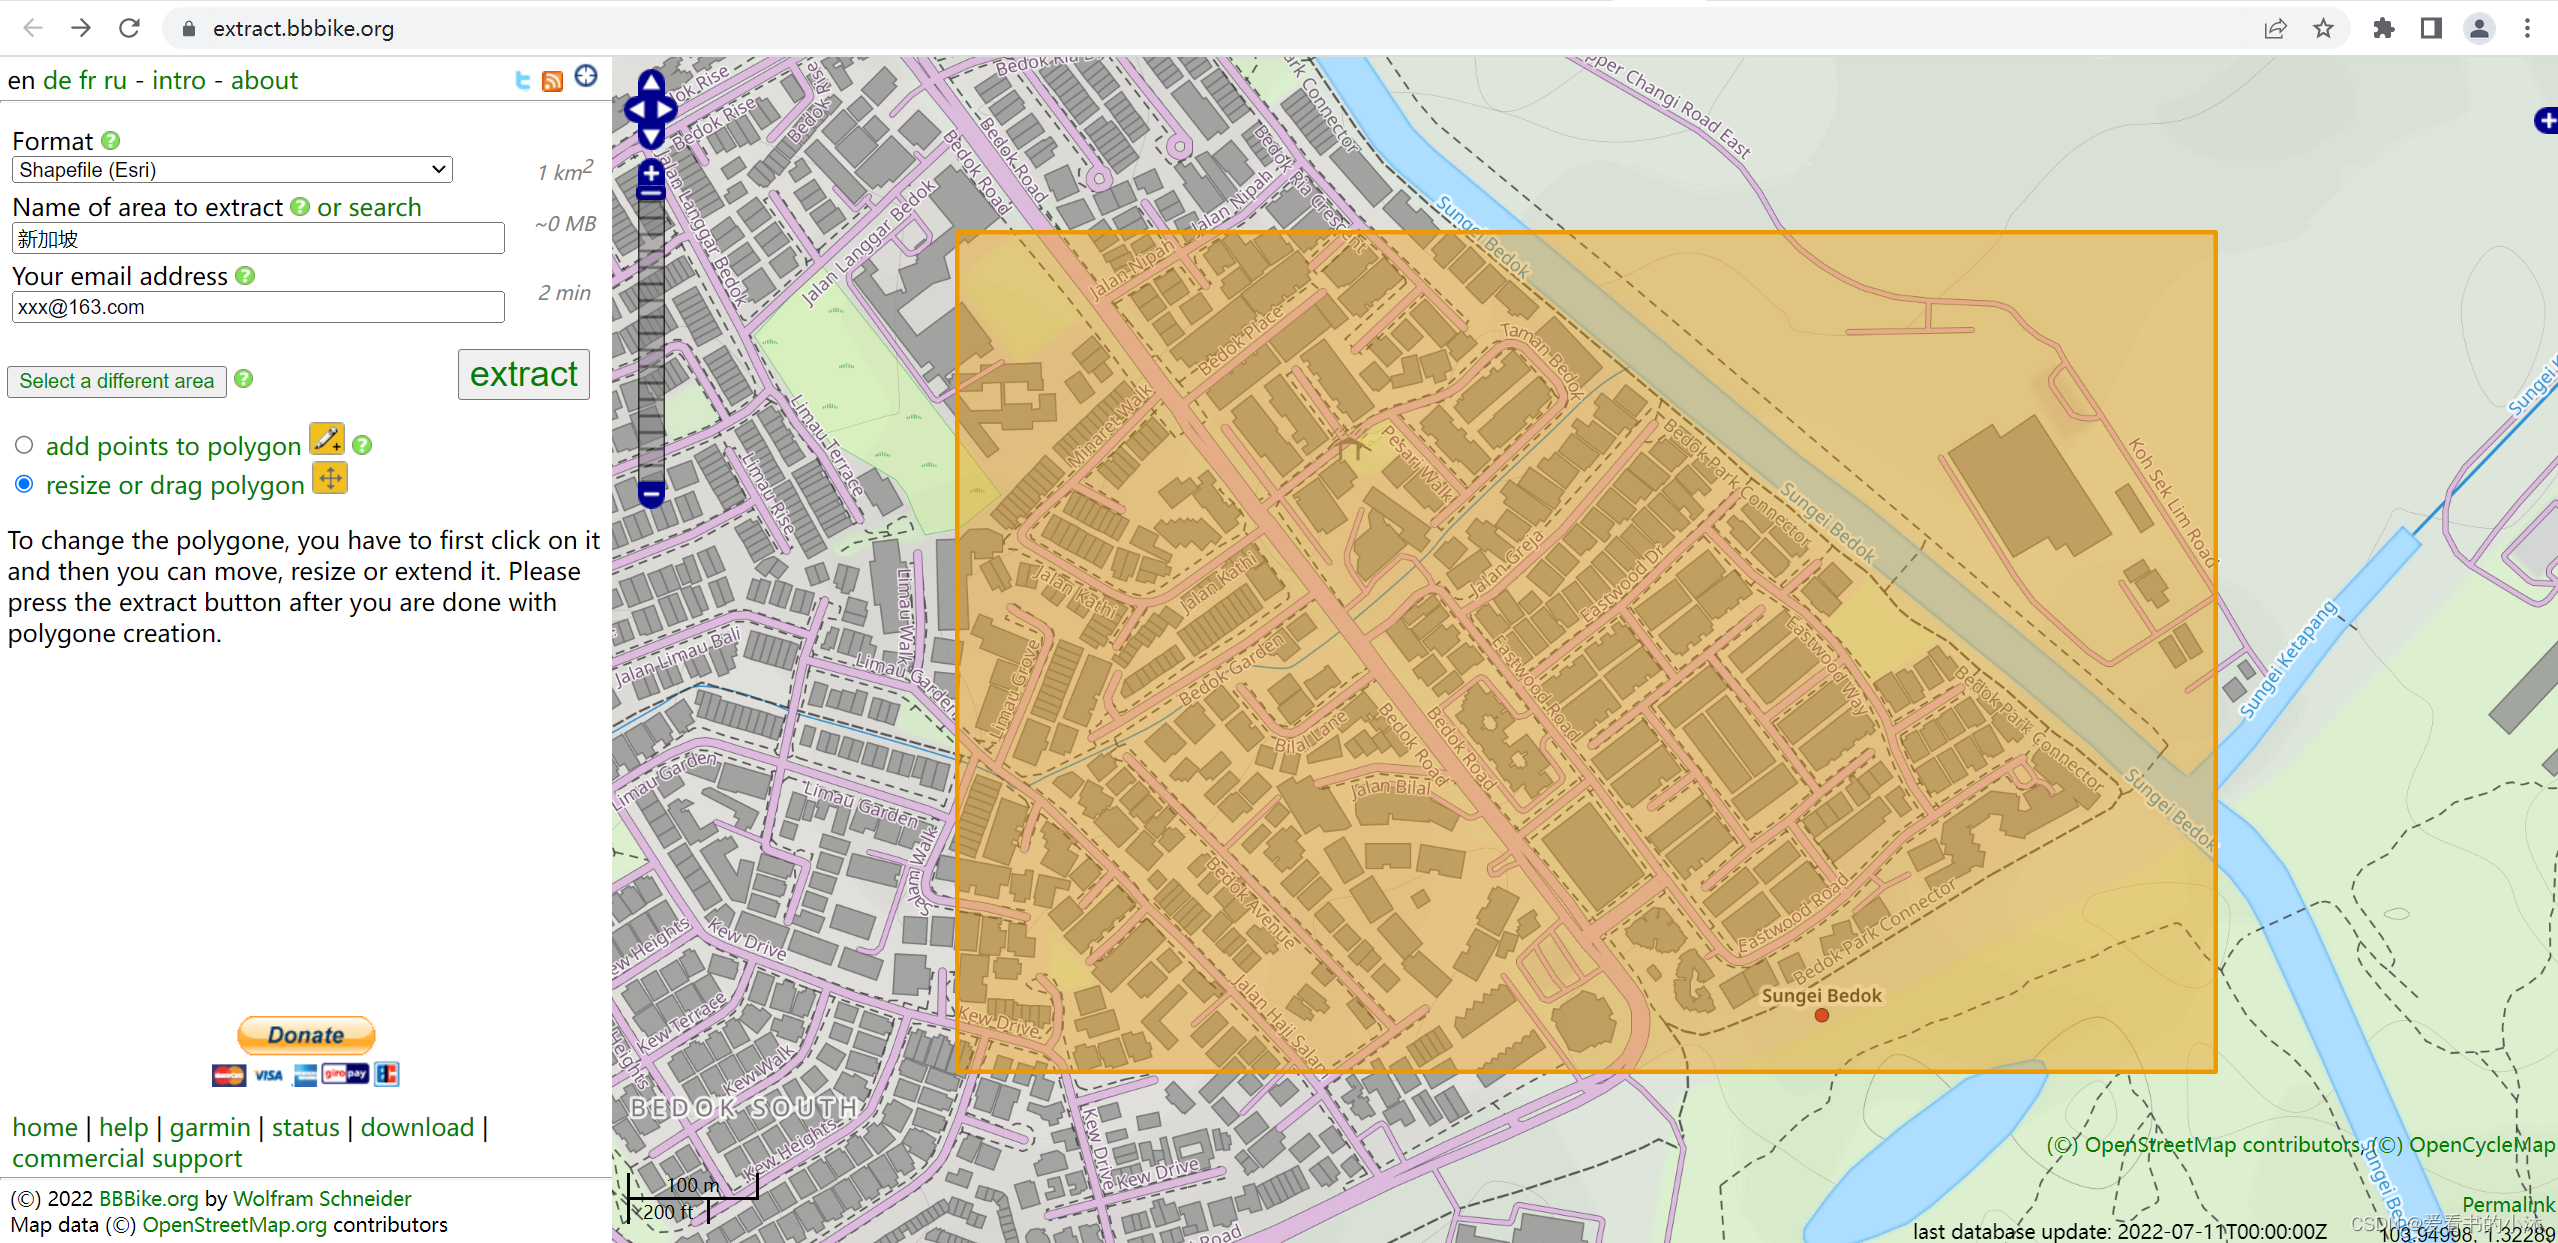
Task: Open the Format dropdown
Action: pos(232,170)
